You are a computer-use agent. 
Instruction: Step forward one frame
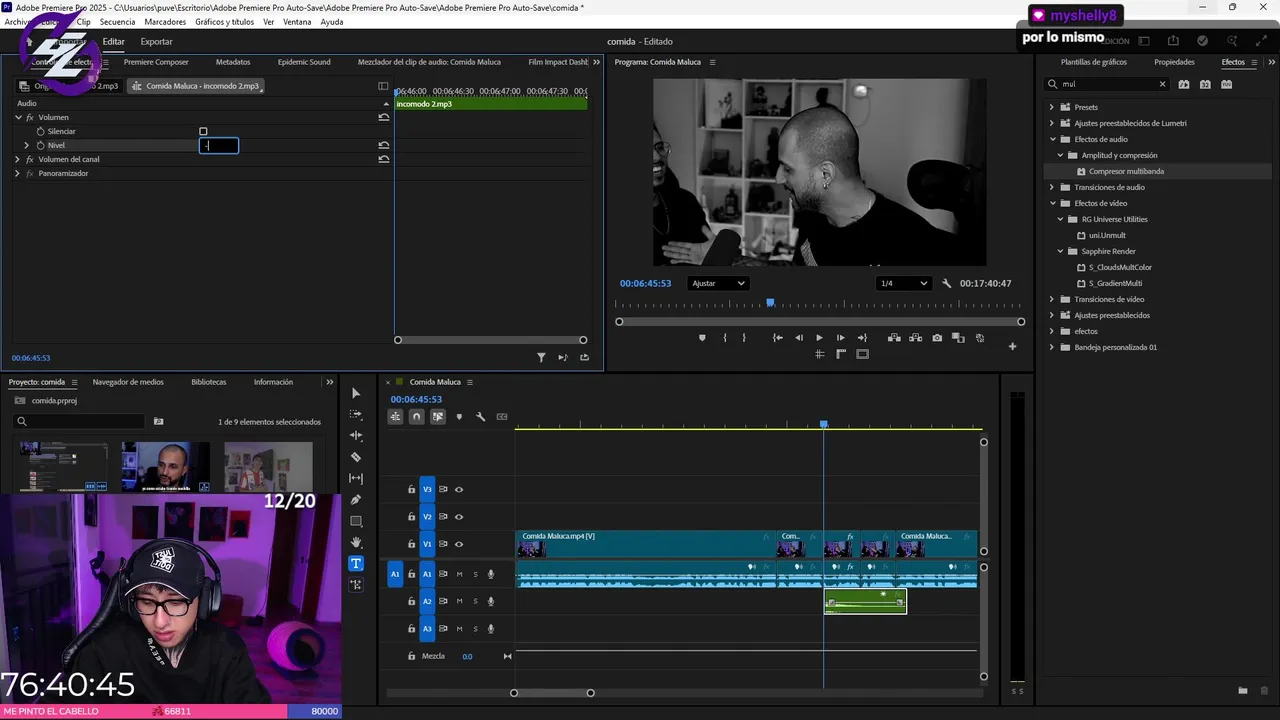pos(840,338)
